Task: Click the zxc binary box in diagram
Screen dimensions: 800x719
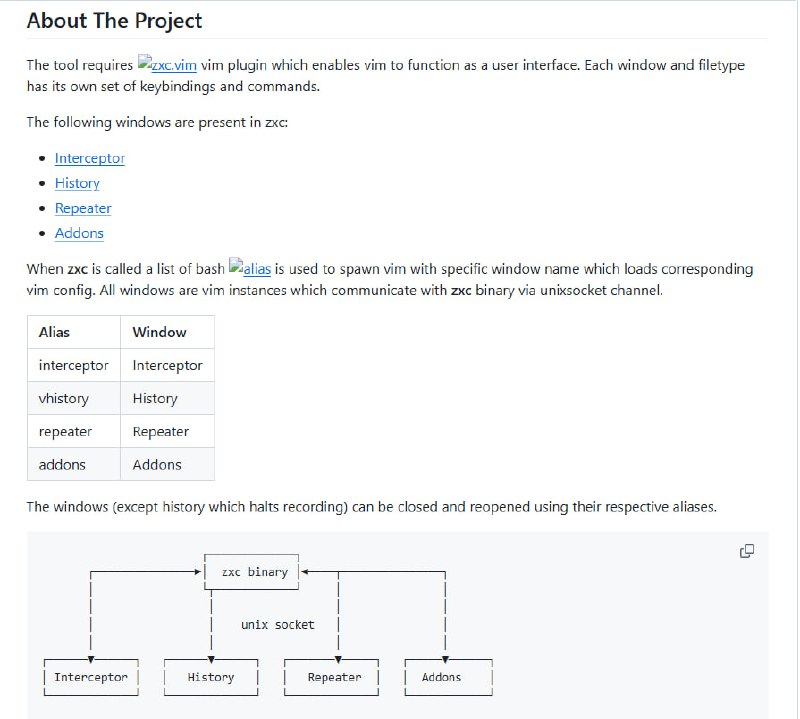Action: (254, 572)
